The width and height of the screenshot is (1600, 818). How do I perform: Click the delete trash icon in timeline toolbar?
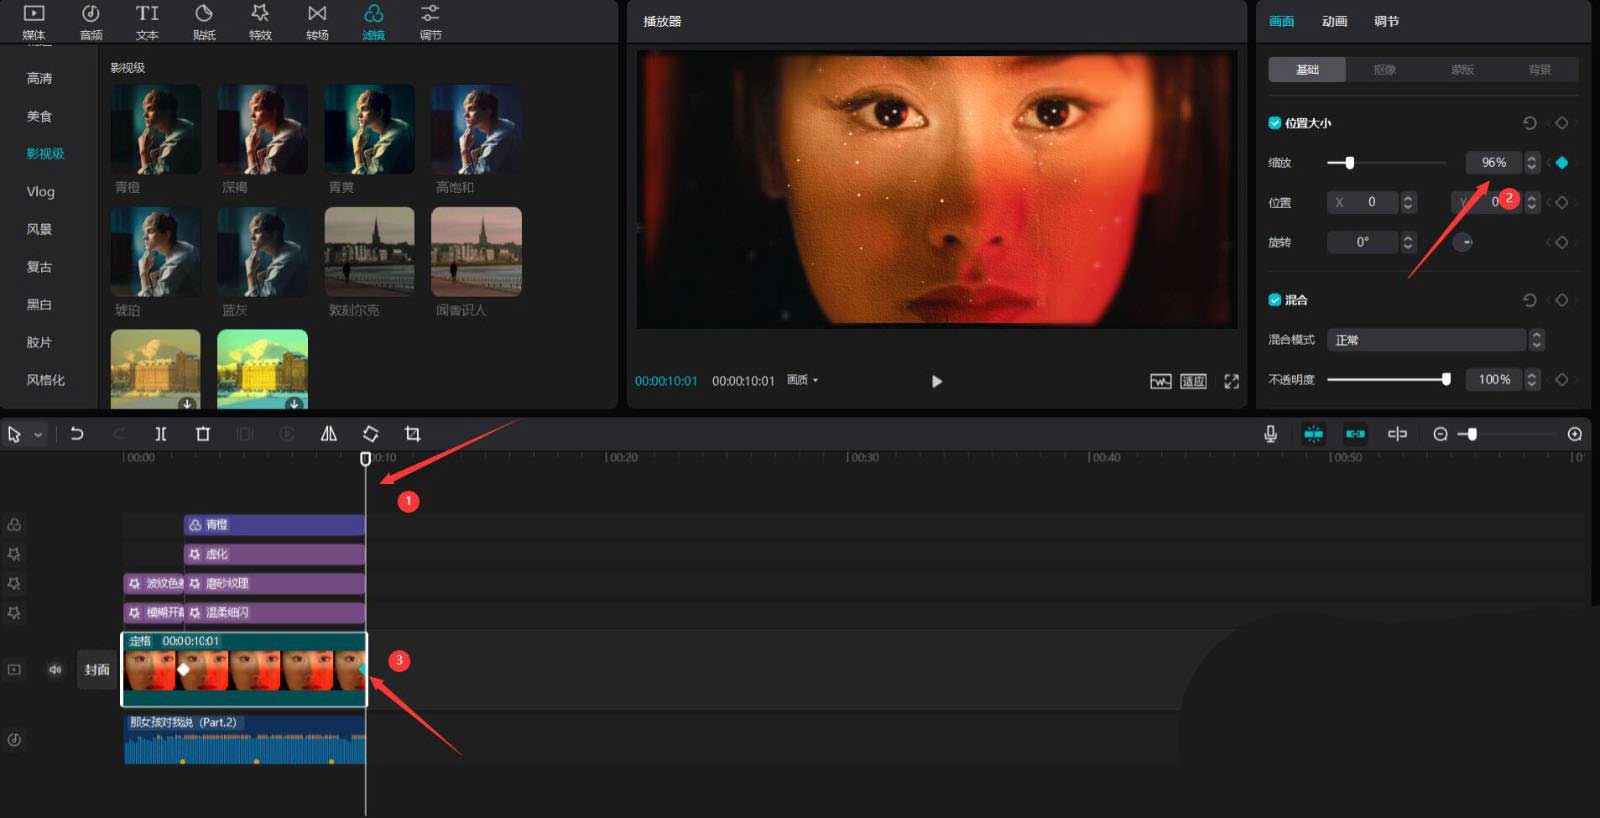pos(203,434)
